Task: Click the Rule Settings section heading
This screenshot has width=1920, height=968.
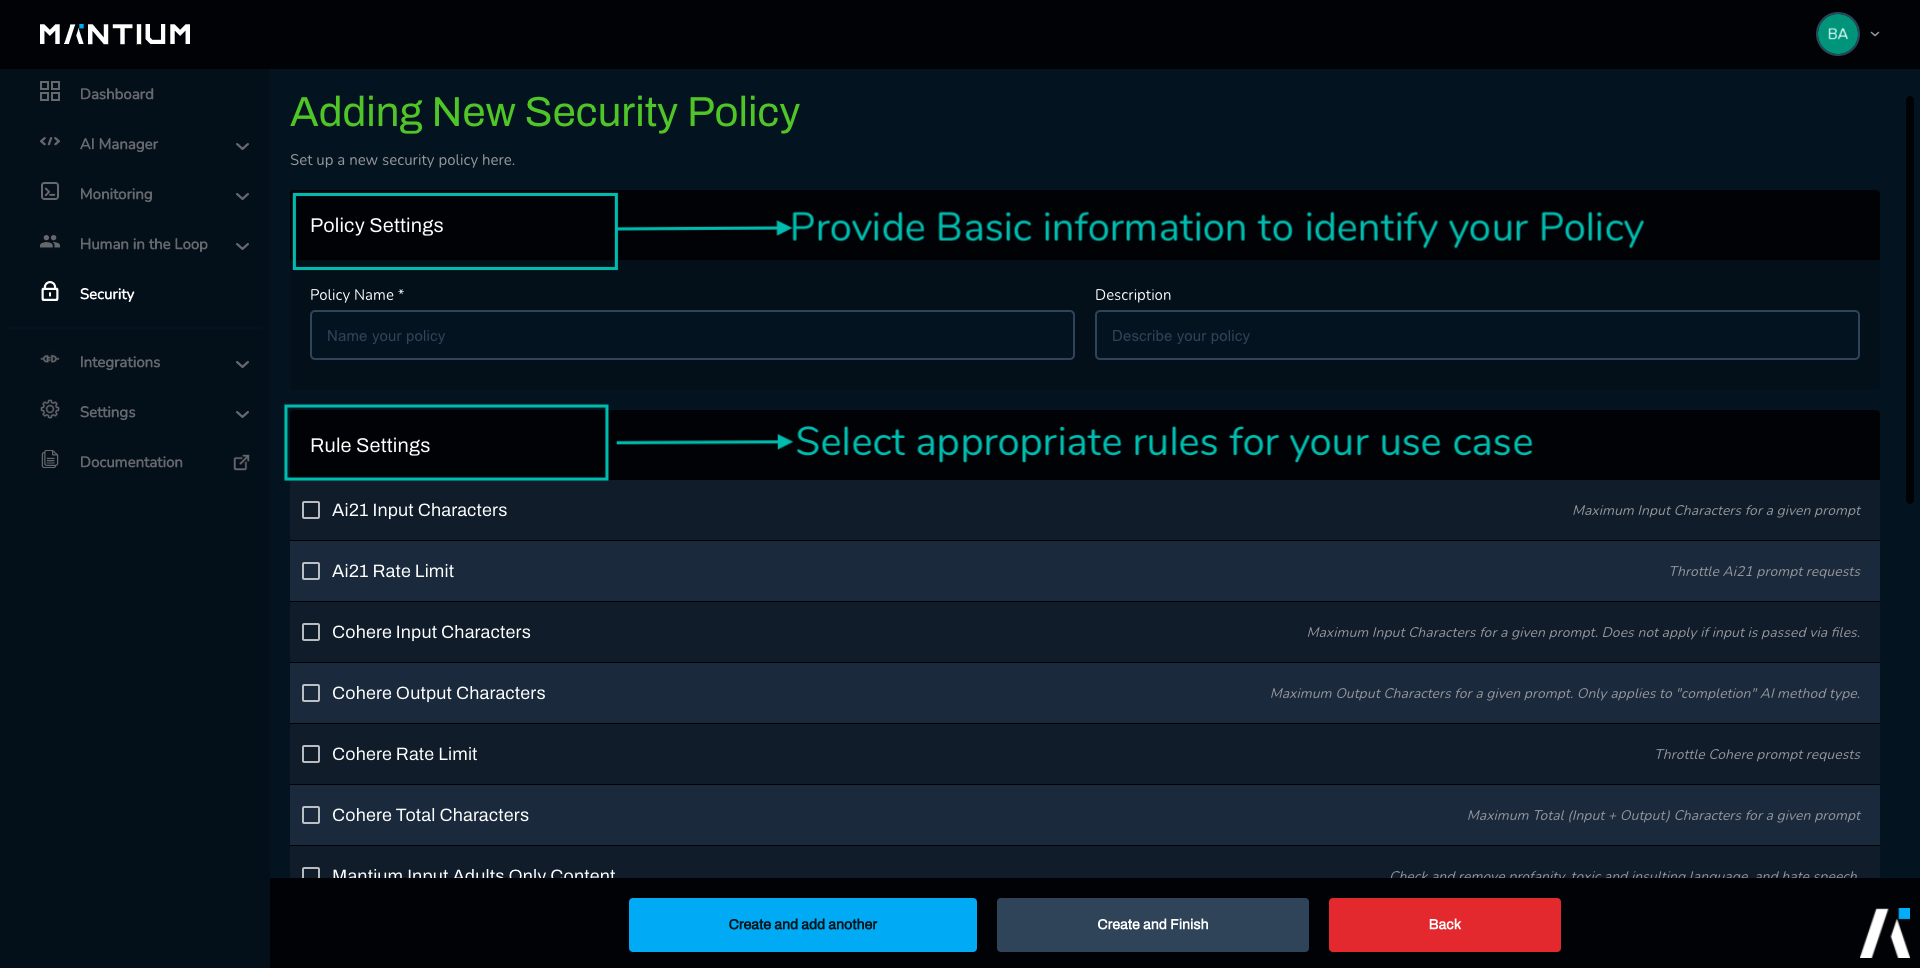Action: (x=370, y=446)
